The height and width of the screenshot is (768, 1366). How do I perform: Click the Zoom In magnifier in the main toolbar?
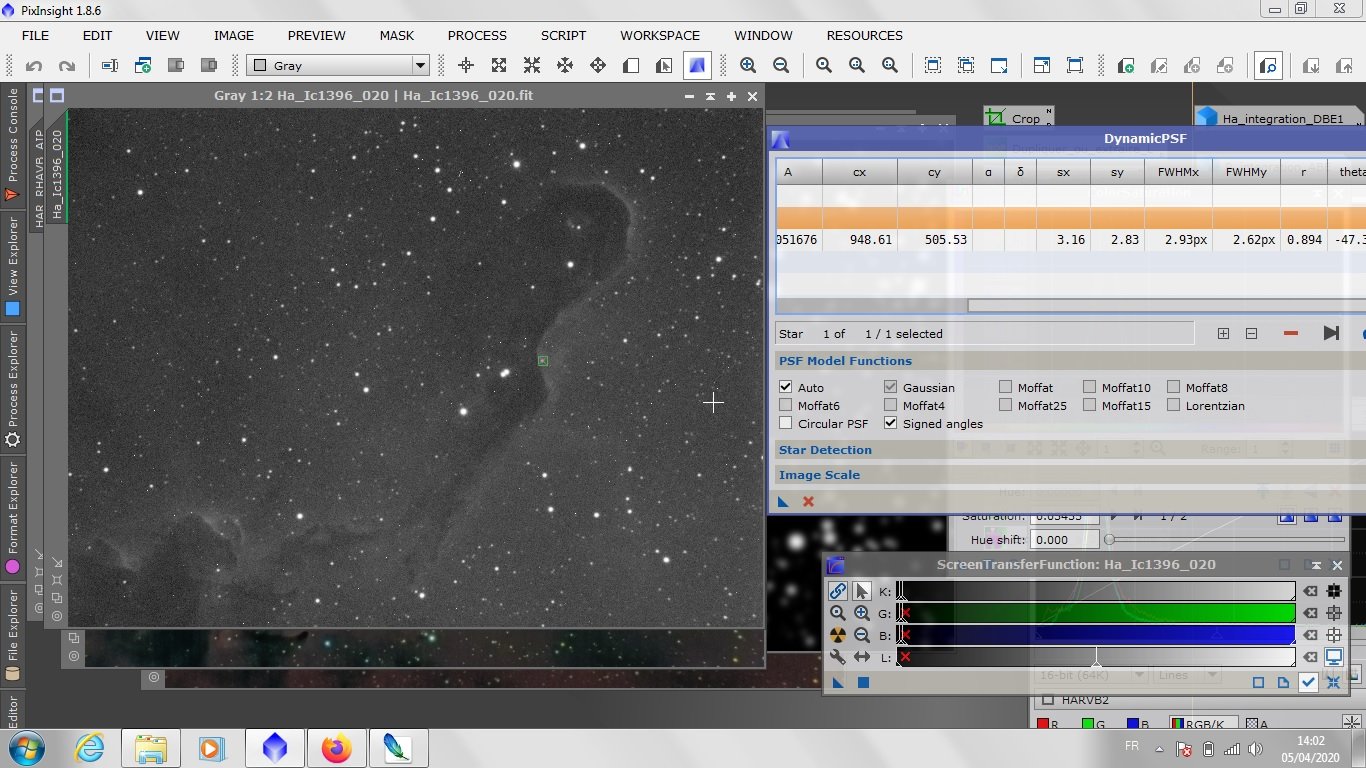pyautogui.click(x=748, y=66)
